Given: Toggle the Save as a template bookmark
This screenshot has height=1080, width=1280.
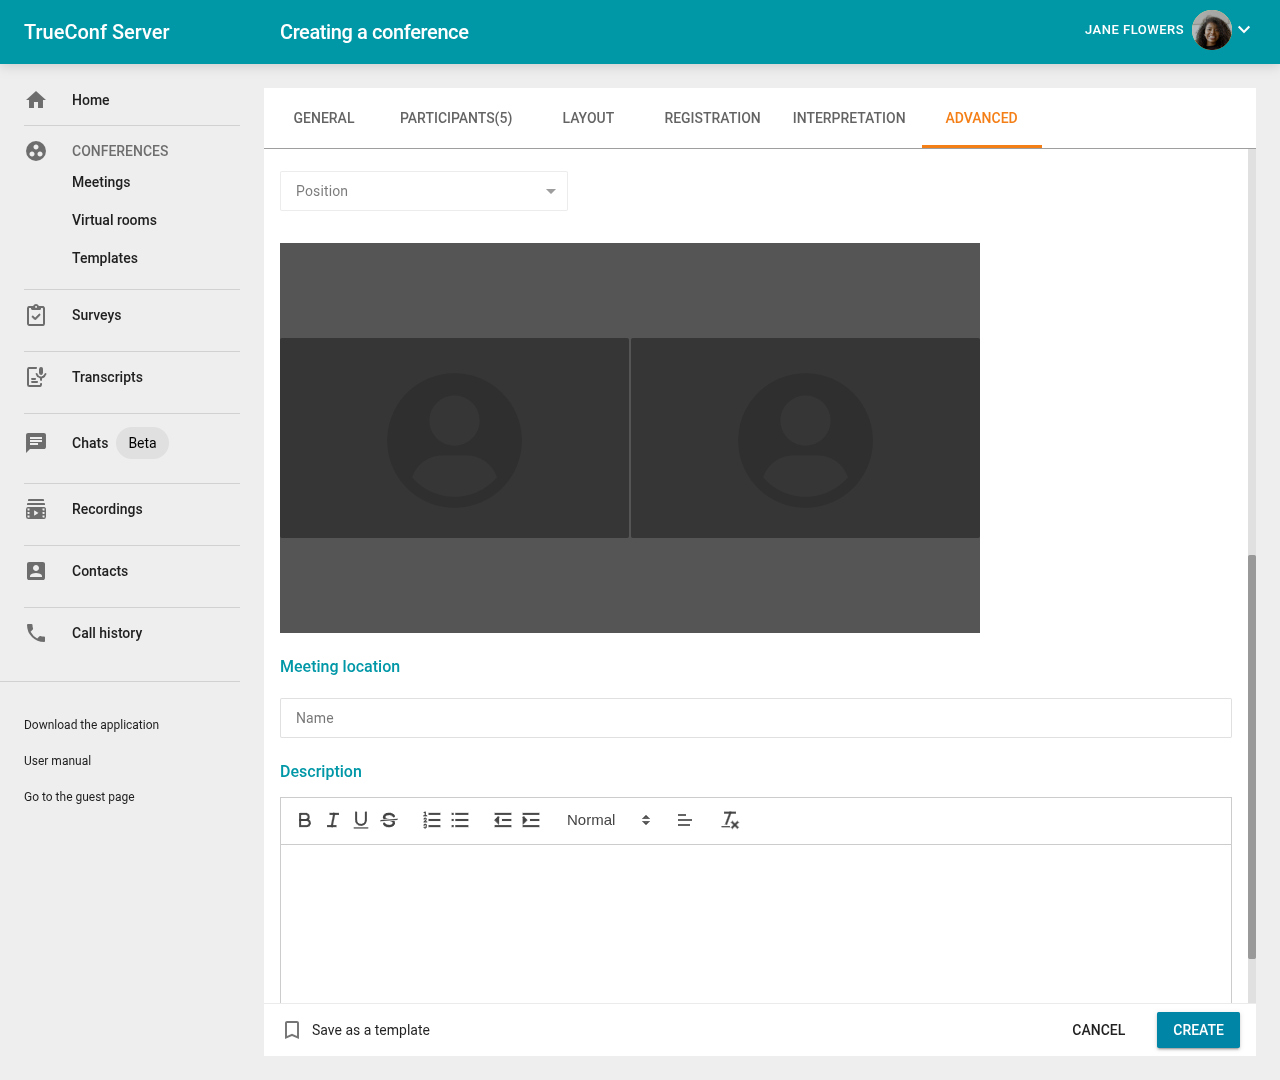Looking at the screenshot, I should click(292, 1030).
